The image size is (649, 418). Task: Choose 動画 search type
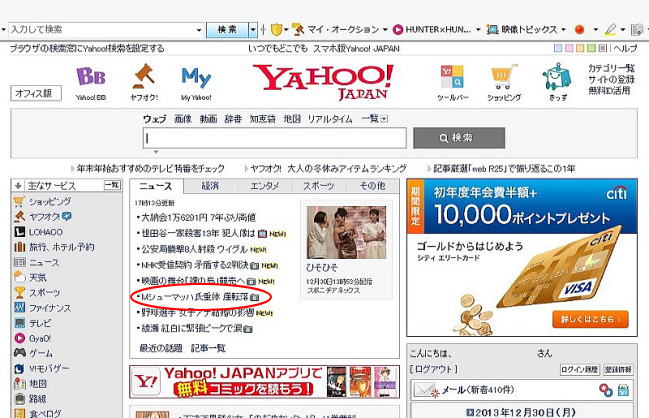(208, 119)
